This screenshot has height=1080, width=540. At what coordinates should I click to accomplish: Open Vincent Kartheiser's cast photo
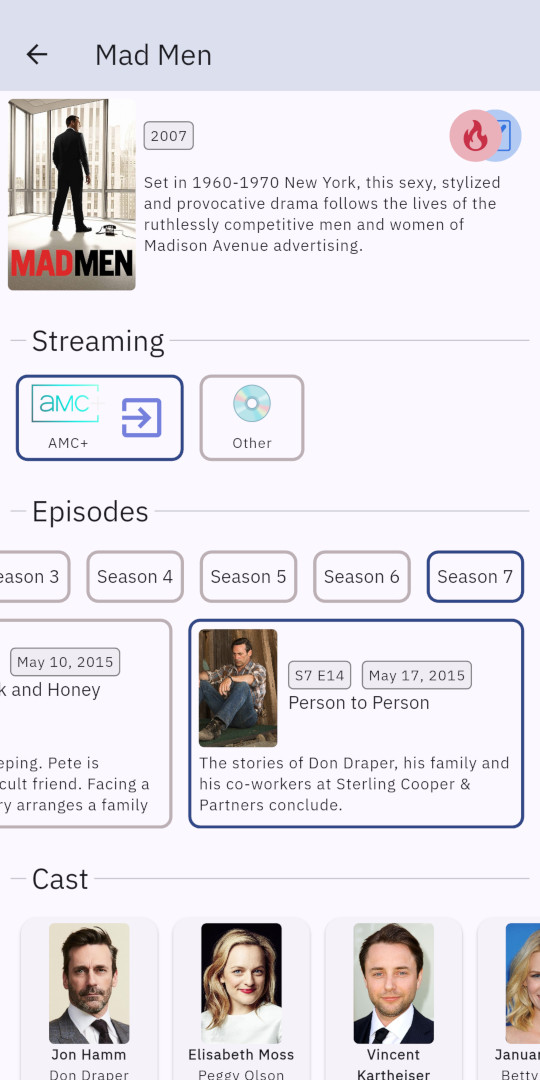click(393, 984)
